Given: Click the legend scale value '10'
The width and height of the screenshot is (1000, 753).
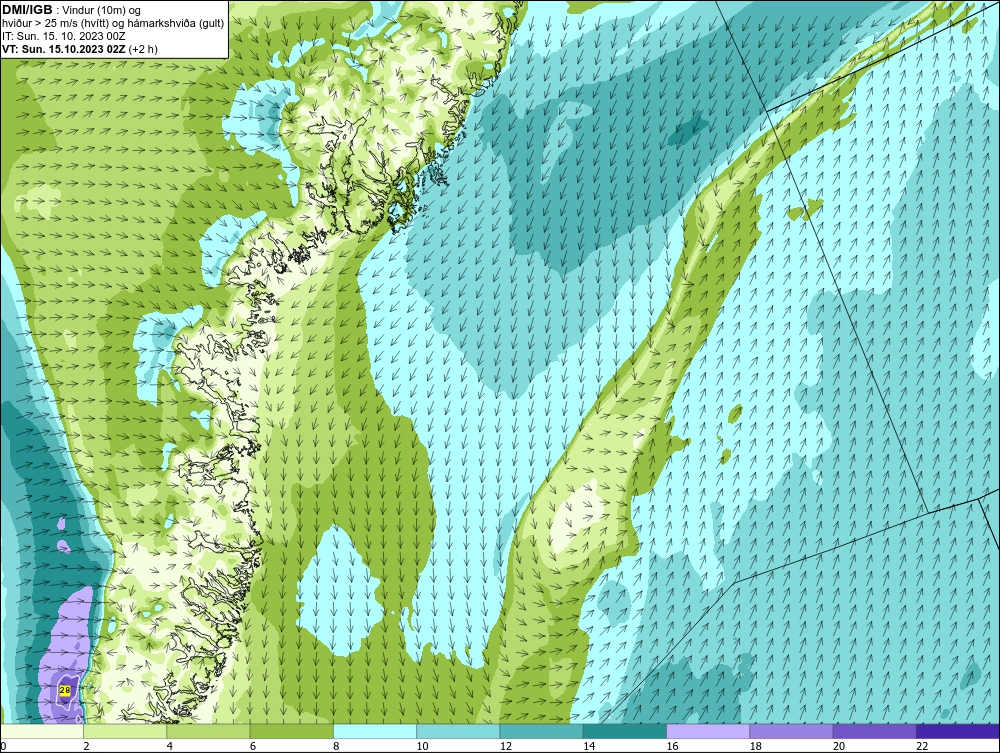Looking at the screenshot, I should [x=422, y=747].
